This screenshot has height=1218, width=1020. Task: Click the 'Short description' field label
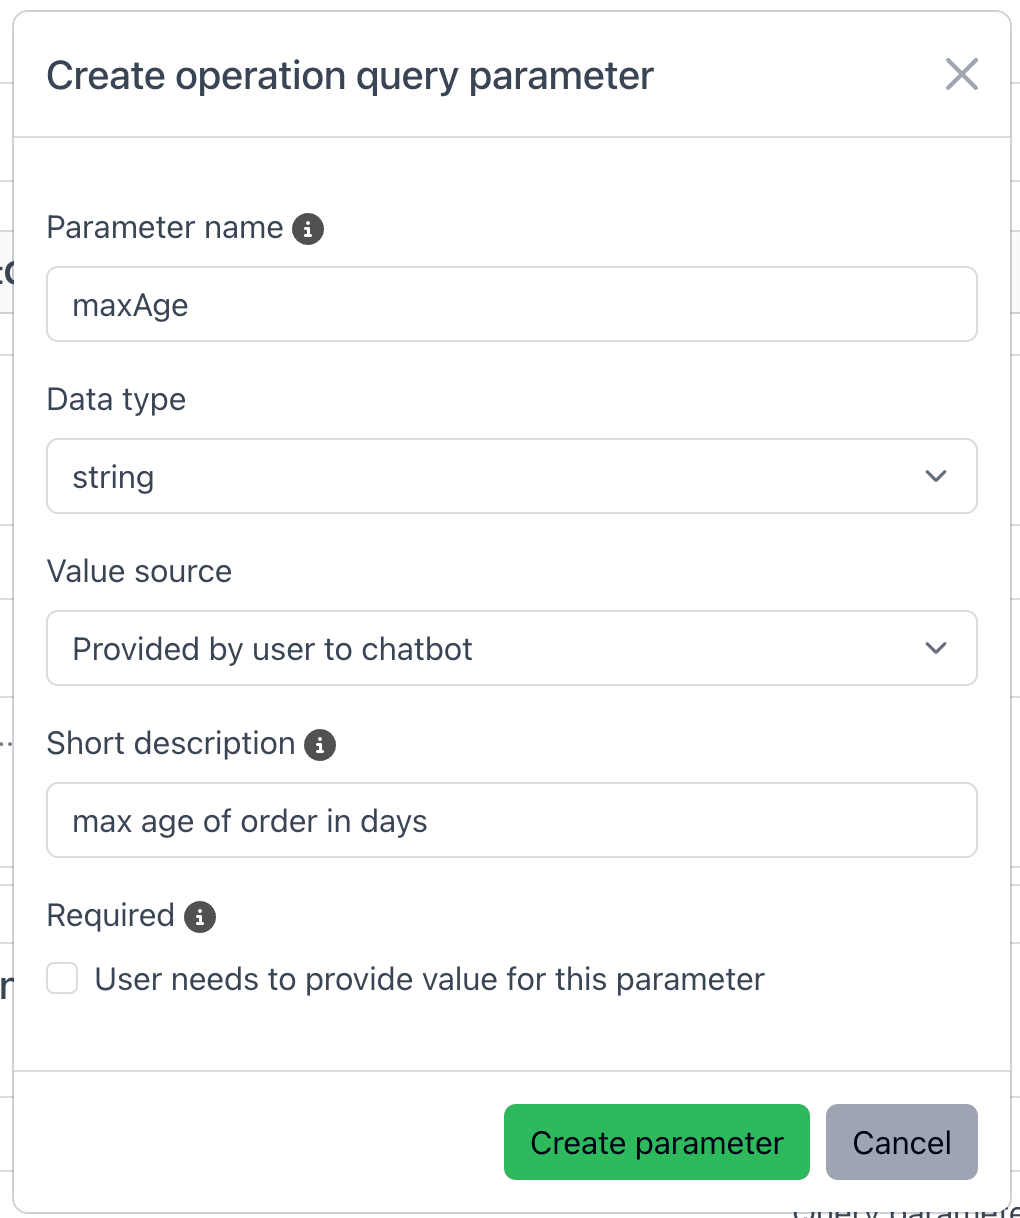tap(171, 744)
